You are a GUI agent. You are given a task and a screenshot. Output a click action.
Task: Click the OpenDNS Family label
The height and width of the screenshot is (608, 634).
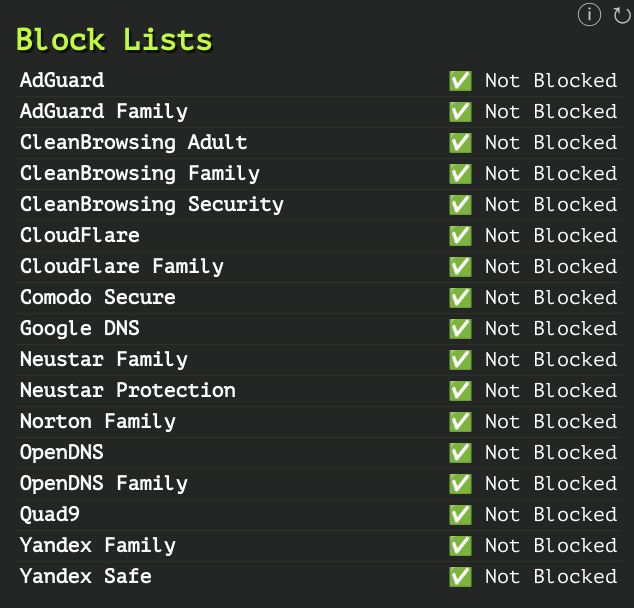pyautogui.click(x=103, y=483)
